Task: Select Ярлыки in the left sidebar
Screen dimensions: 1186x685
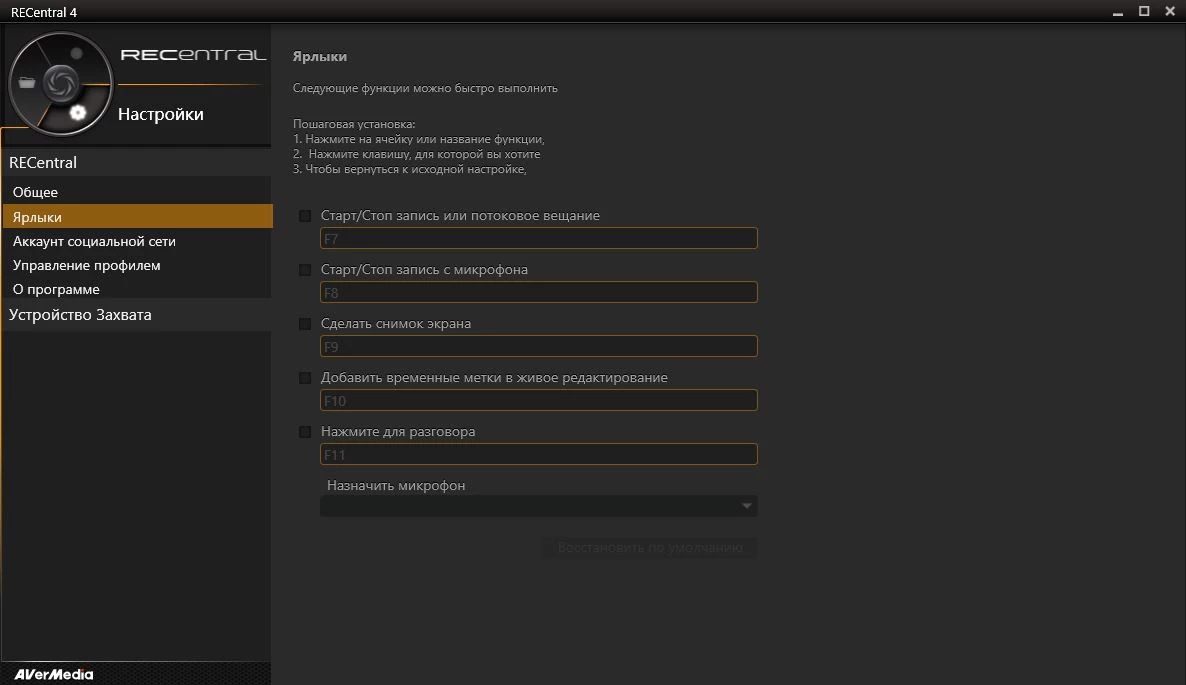Action: click(136, 217)
